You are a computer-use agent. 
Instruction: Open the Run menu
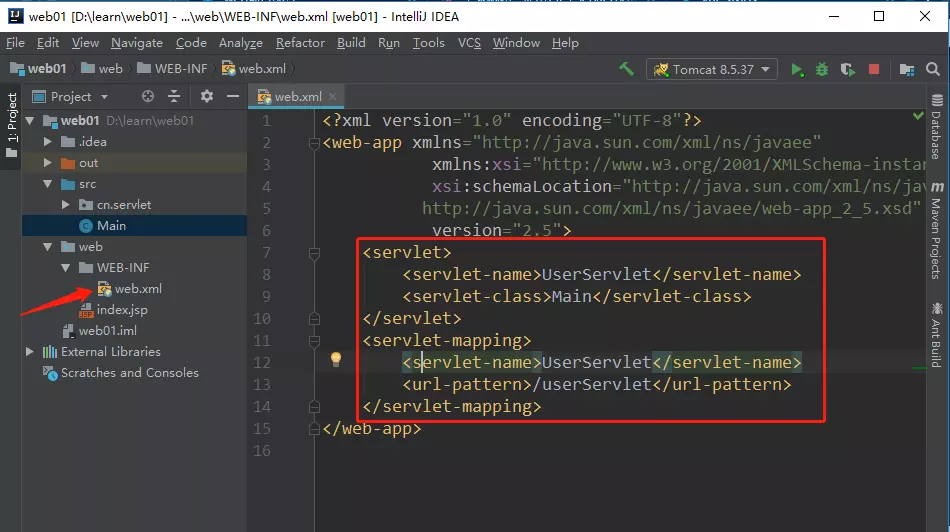click(389, 43)
